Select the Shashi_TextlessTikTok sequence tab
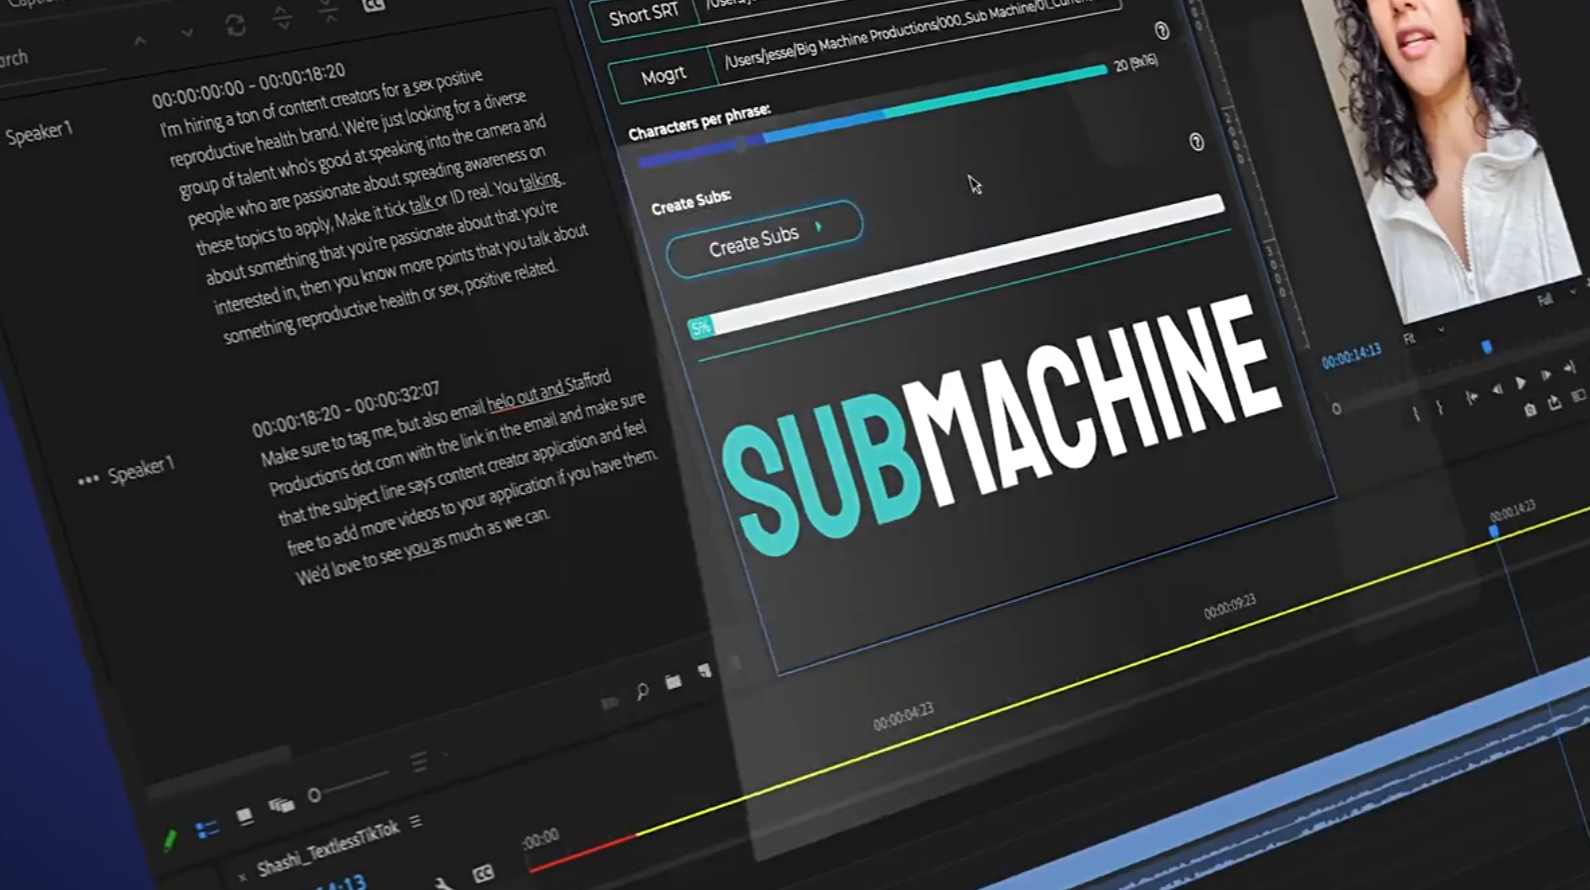The width and height of the screenshot is (1590, 890). pos(328,848)
